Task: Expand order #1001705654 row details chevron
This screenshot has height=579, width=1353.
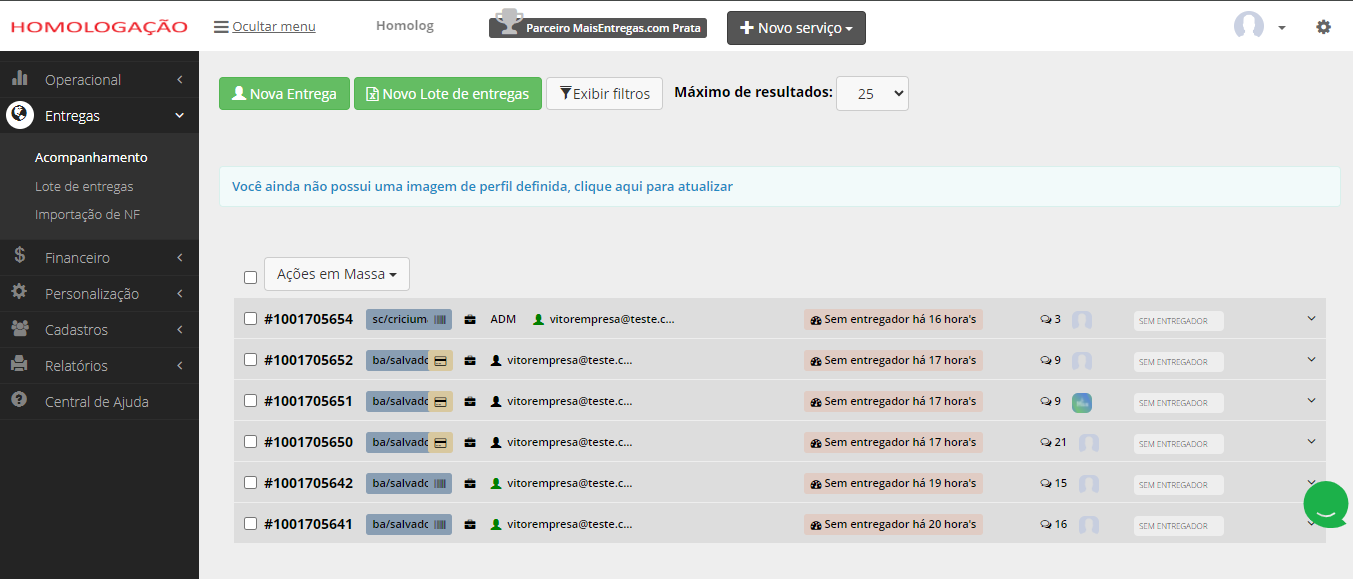Action: [1312, 319]
